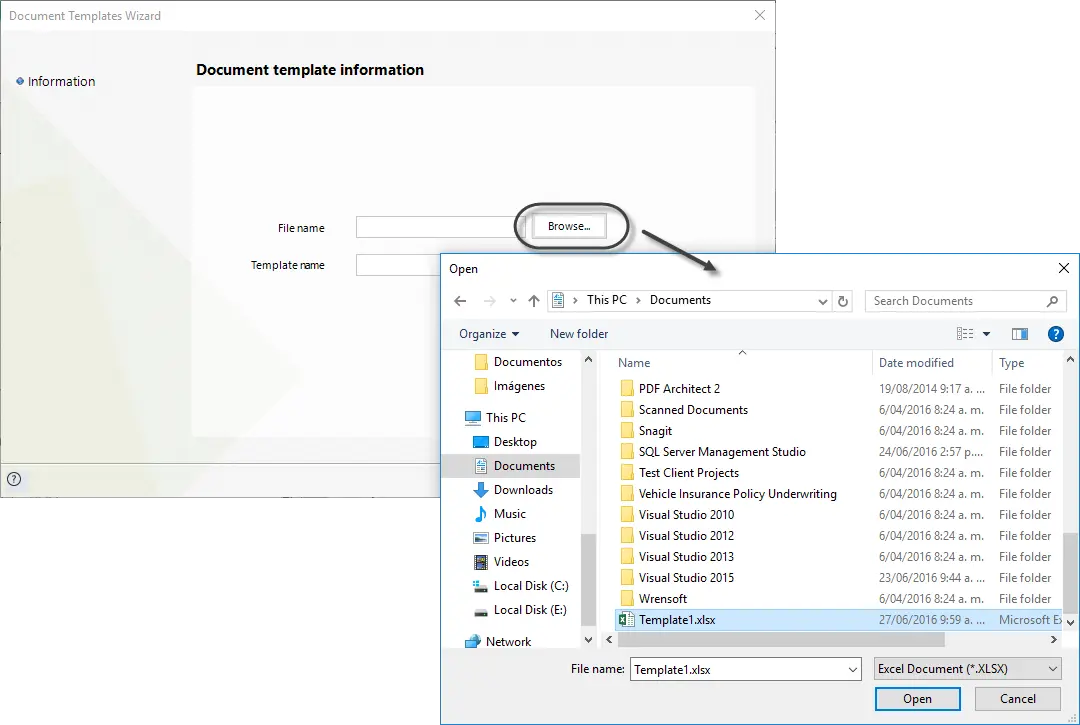The height and width of the screenshot is (725, 1080).
Task: Toggle the preview pane icon
Action: pyautogui.click(x=1020, y=334)
